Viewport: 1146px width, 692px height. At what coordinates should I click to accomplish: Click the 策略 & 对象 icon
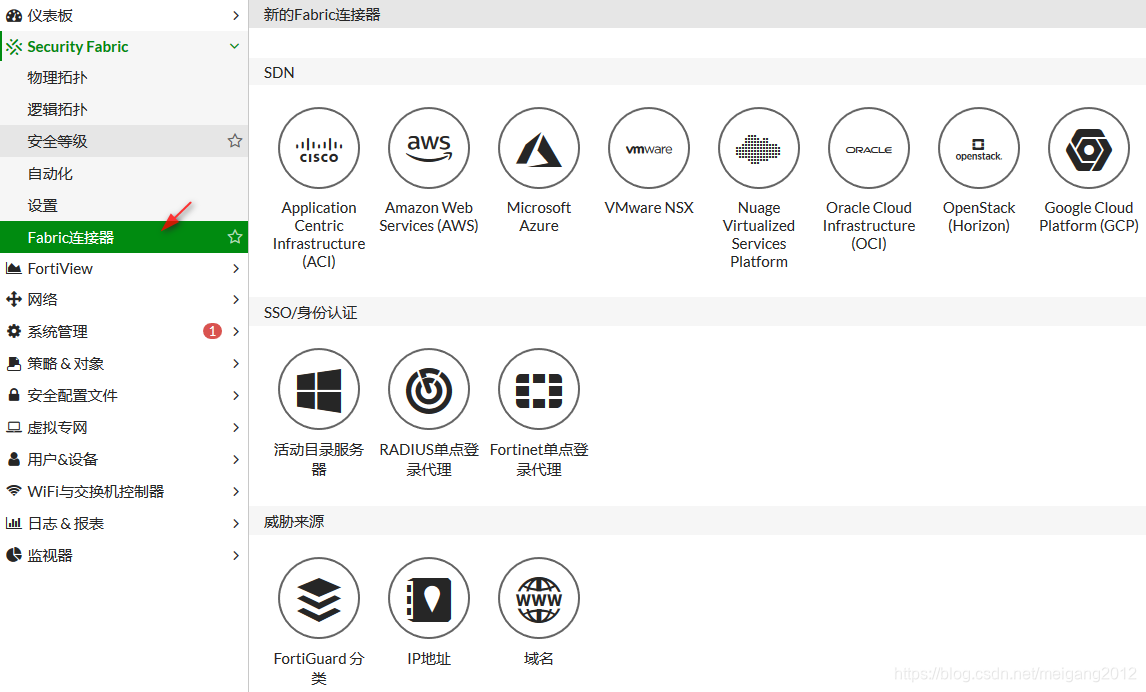pyautogui.click(x=13, y=363)
